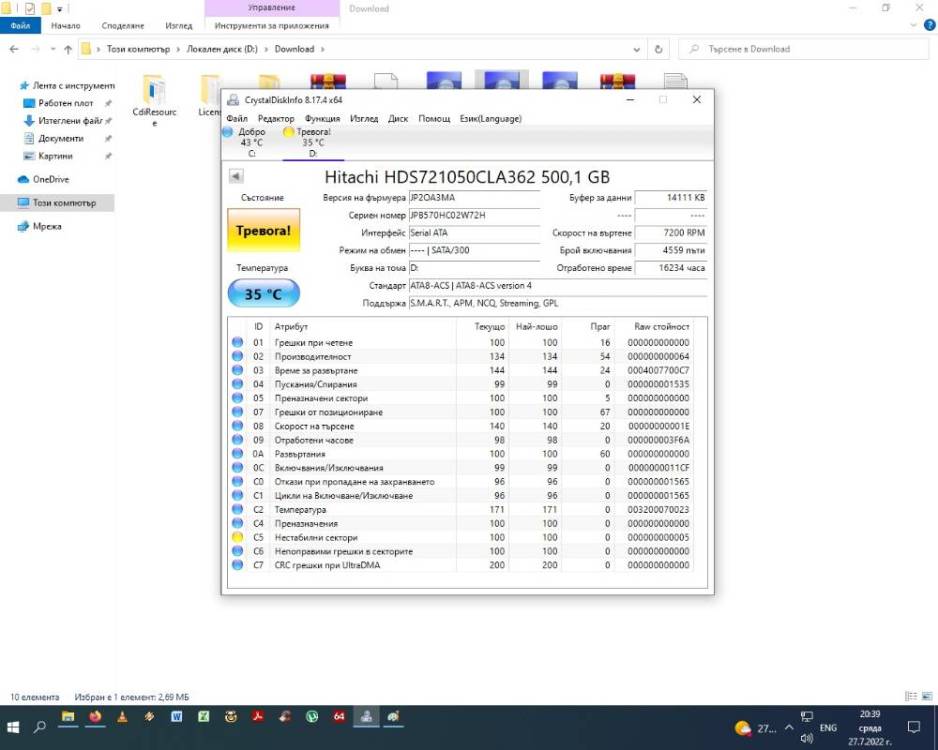Open the Функция menu
The image size is (938, 750).
[x=322, y=118]
